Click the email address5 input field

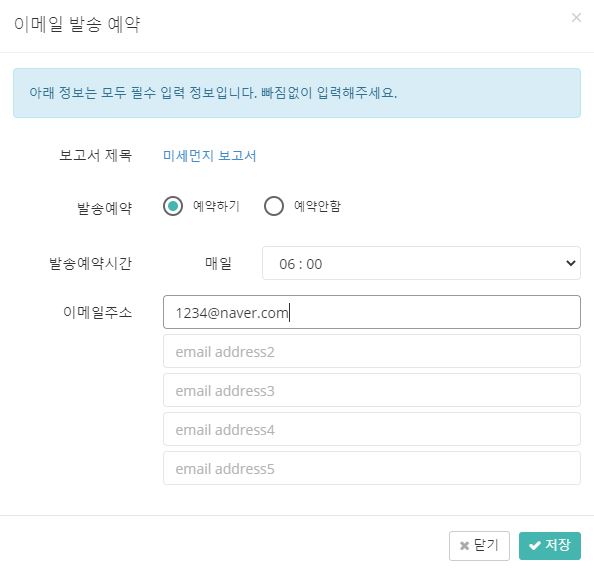[372, 468]
